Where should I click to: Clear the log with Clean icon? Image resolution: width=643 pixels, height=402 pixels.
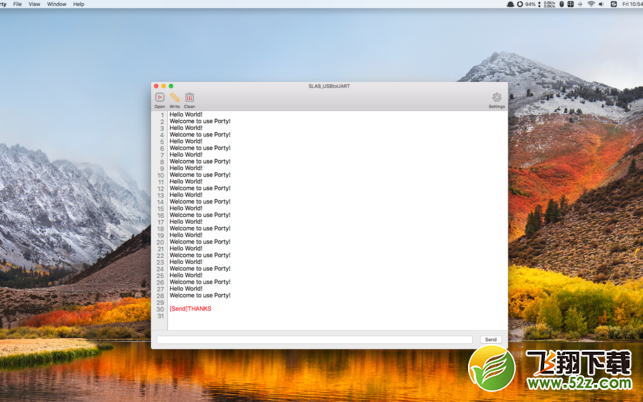189,98
